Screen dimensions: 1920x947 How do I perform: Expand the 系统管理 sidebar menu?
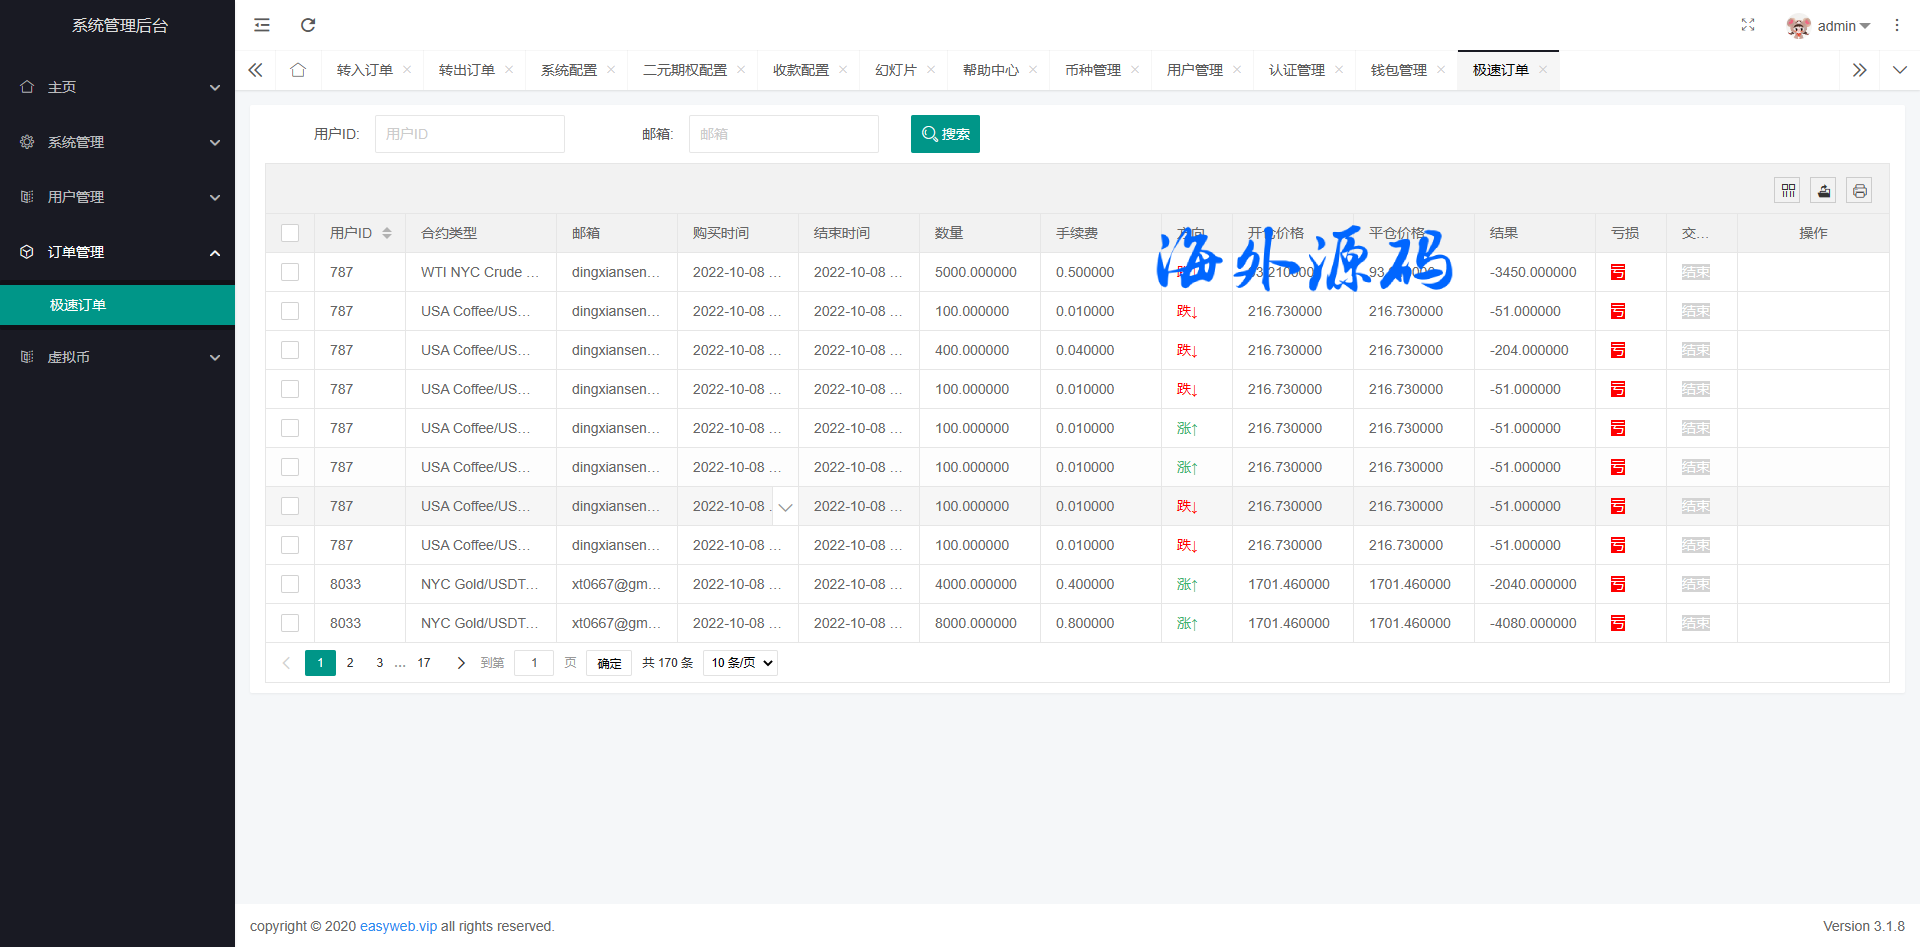tap(118, 142)
